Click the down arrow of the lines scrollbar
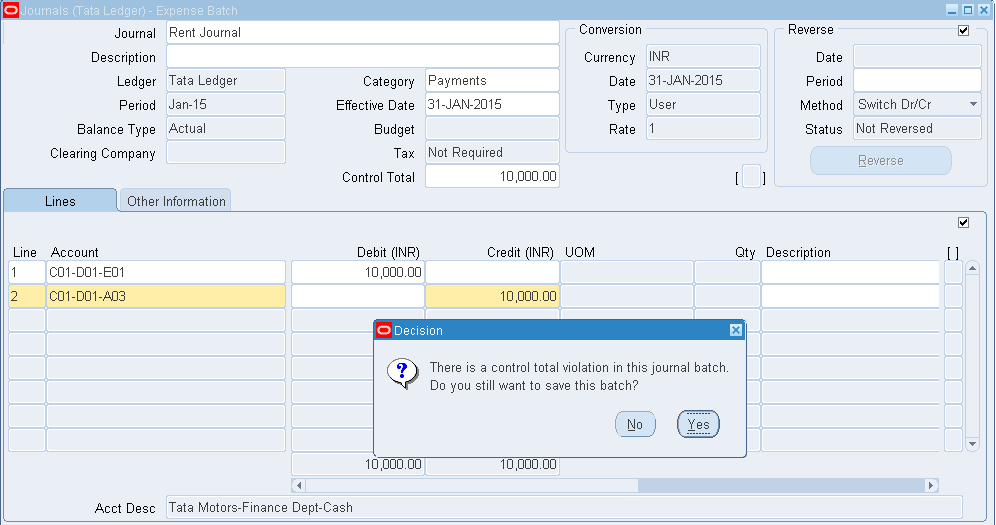 coord(971,442)
